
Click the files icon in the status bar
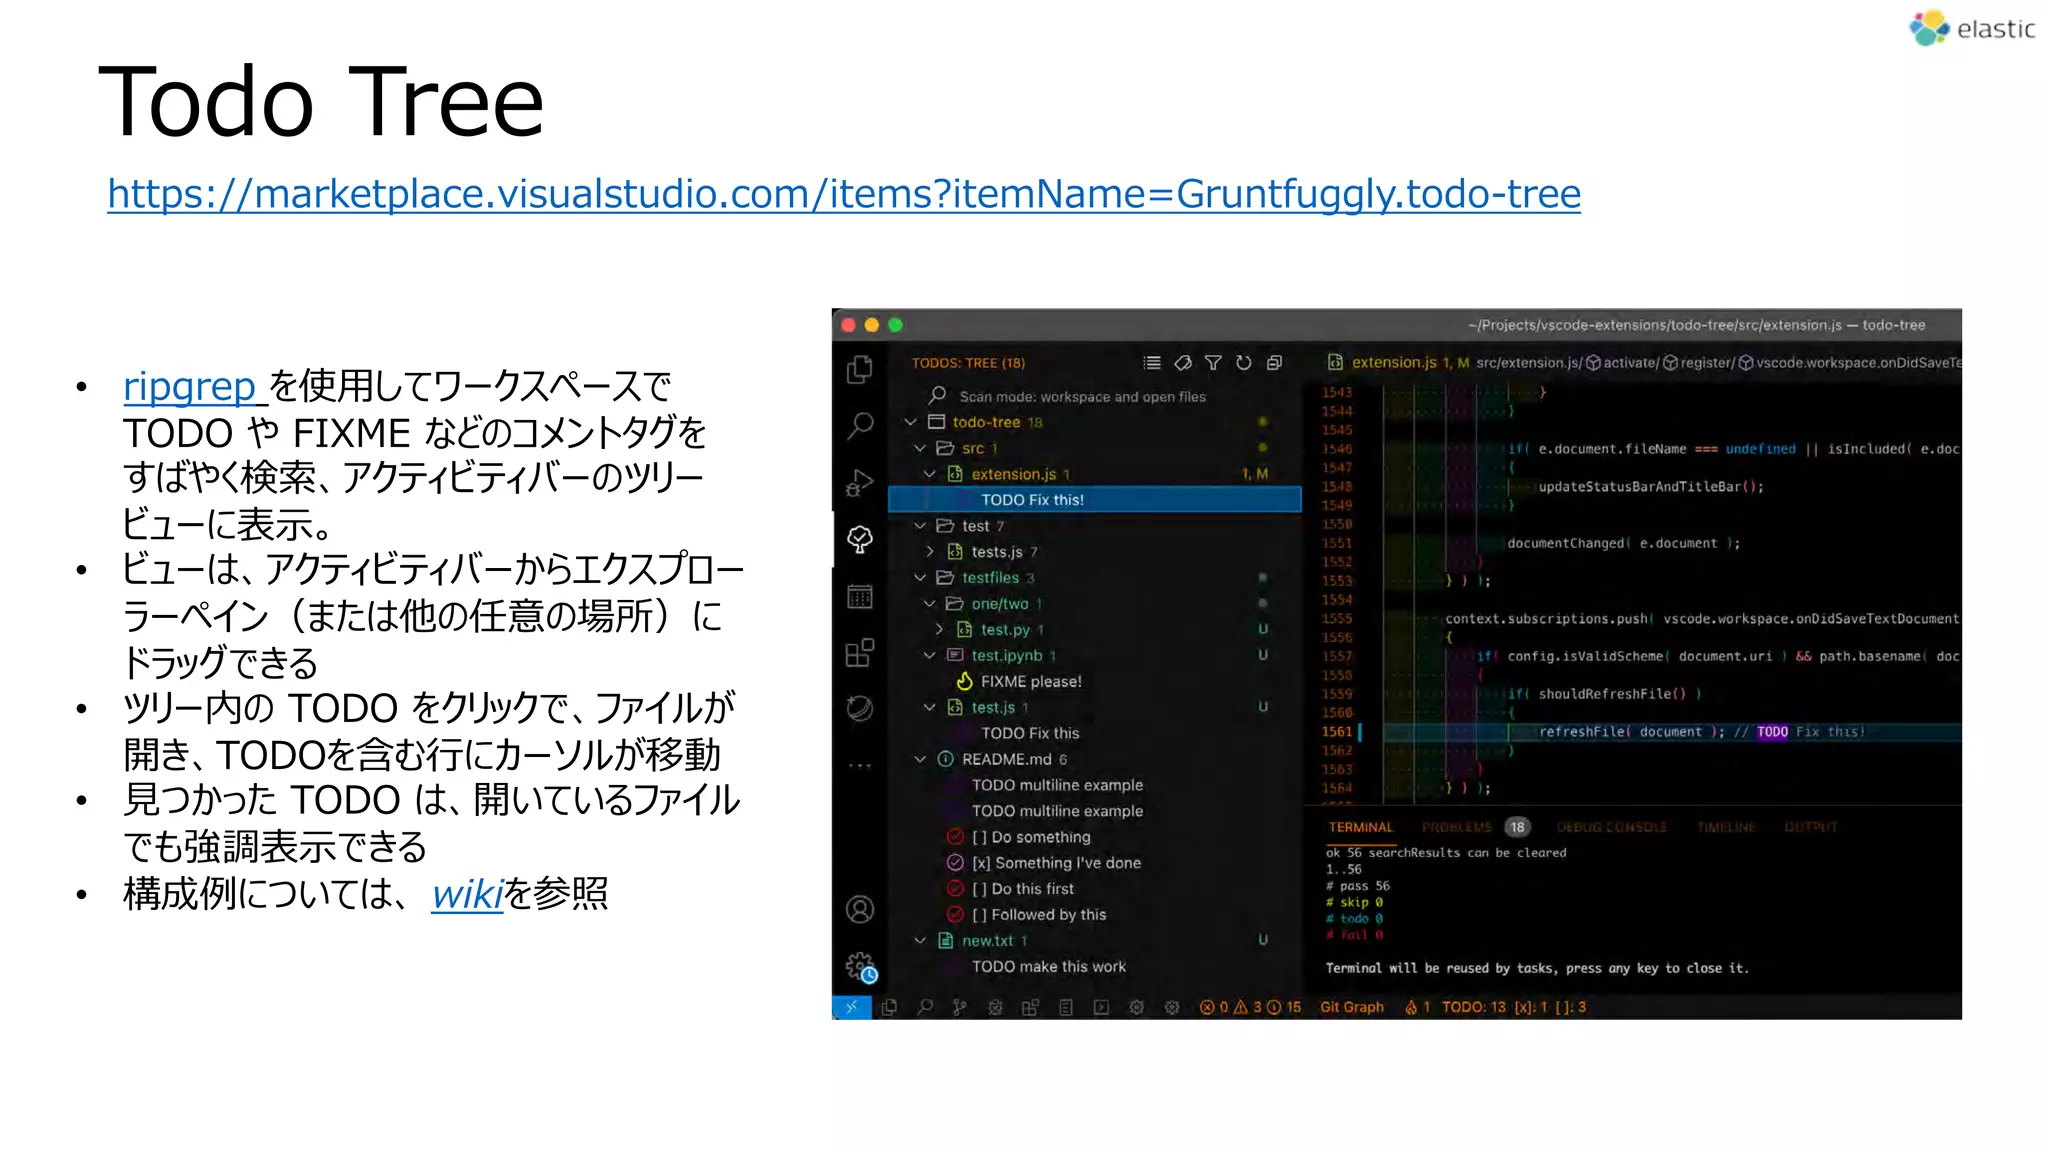[889, 1007]
